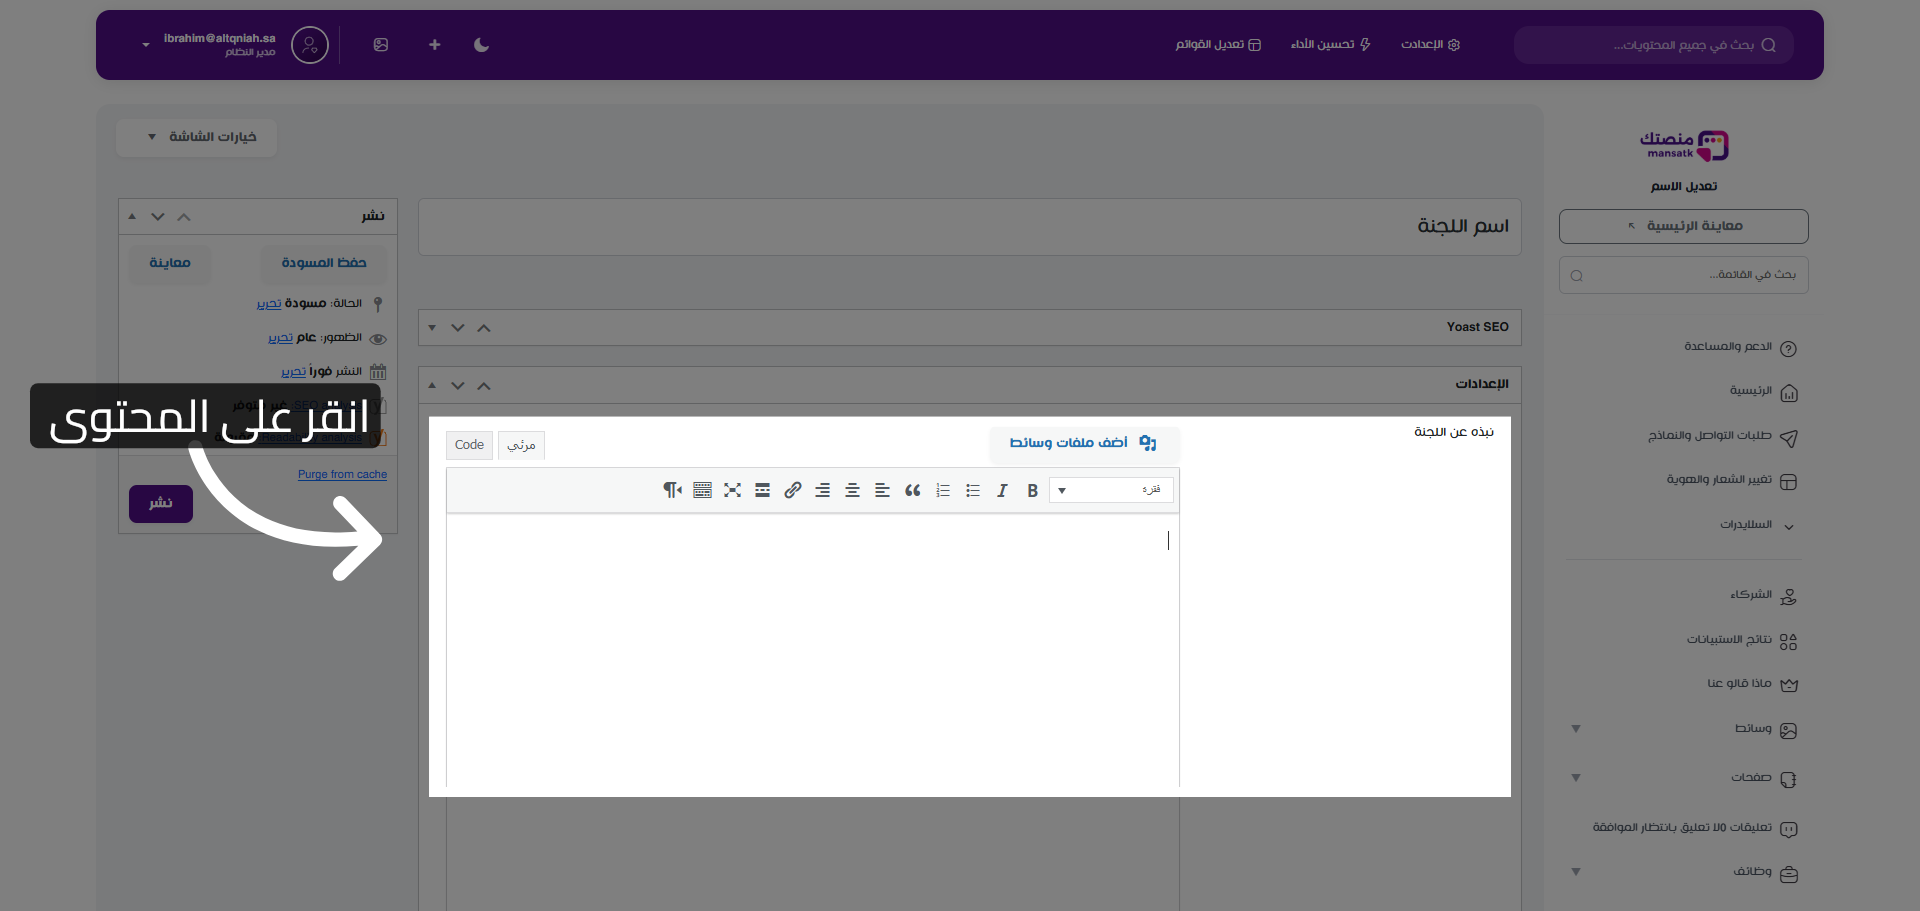Image resolution: width=1920 pixels, height=911 pixels.
Task: Switch to the Code editor tab
Action: (469, 445)
